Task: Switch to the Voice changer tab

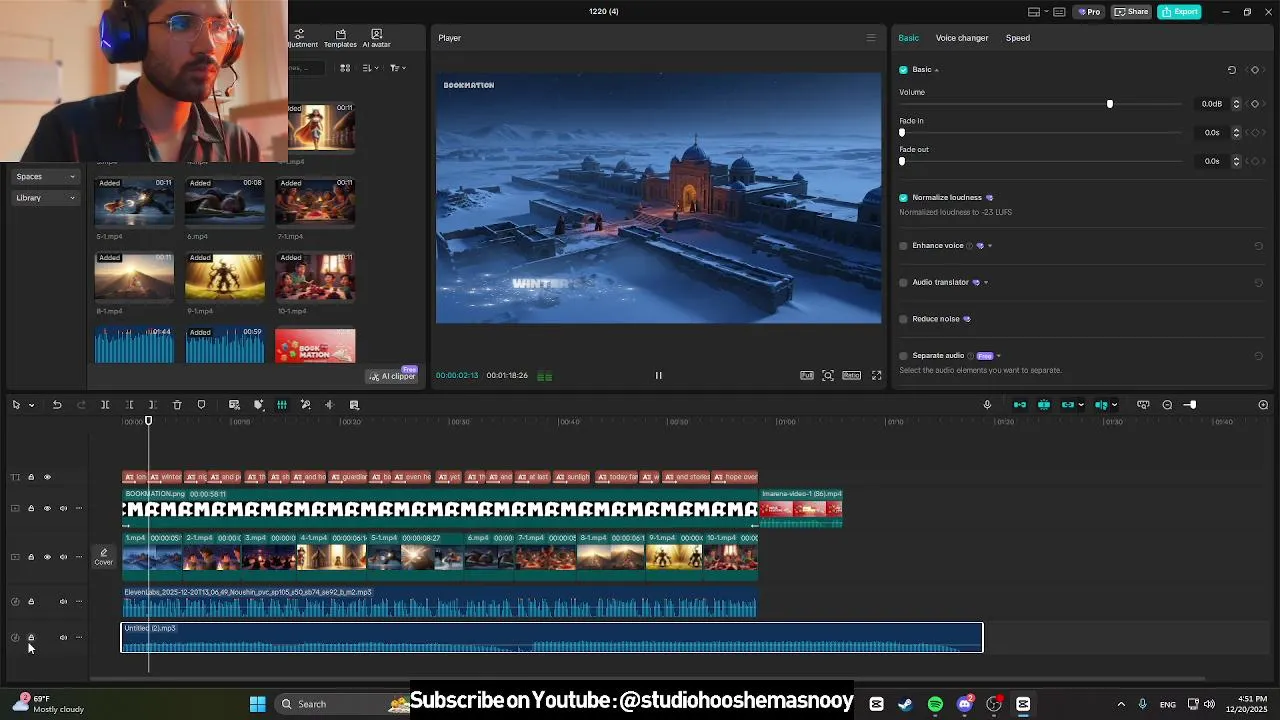Action: [x=962, y=38]
